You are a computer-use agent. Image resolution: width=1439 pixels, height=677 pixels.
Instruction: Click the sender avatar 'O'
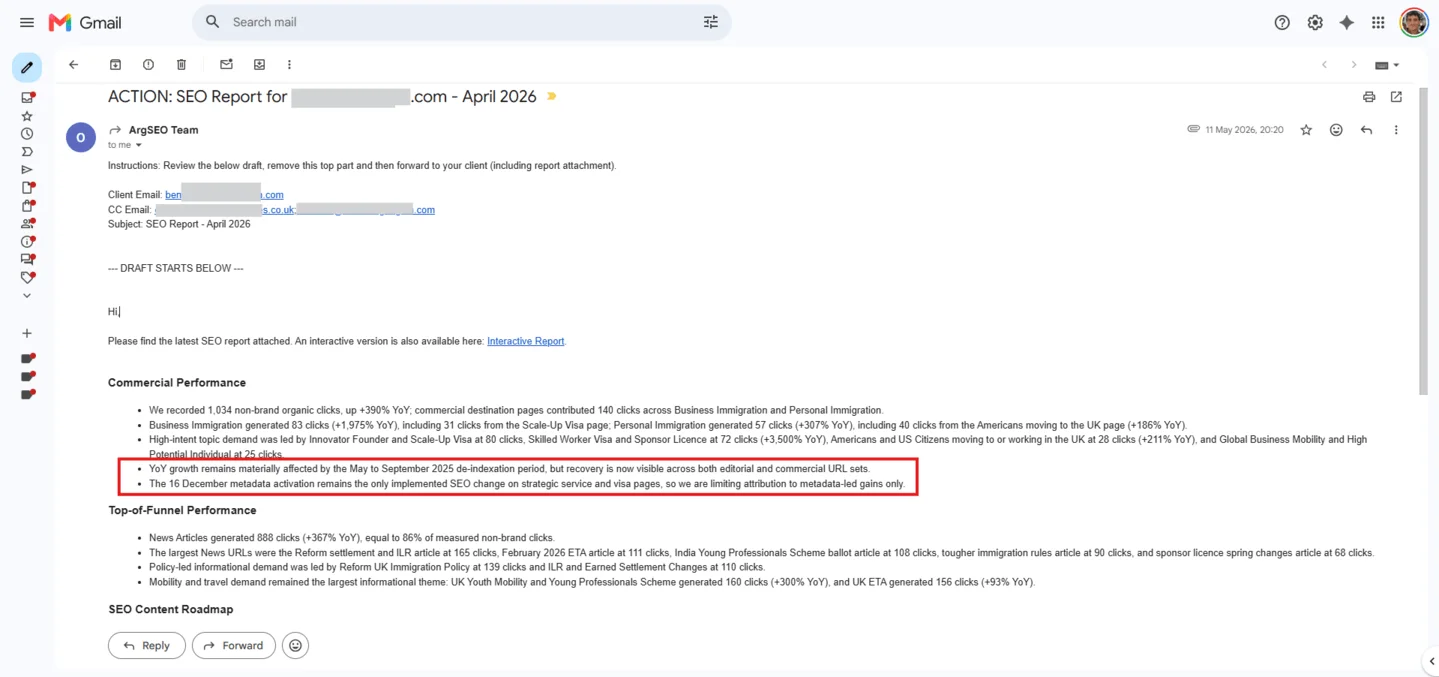tap(81, 137)
